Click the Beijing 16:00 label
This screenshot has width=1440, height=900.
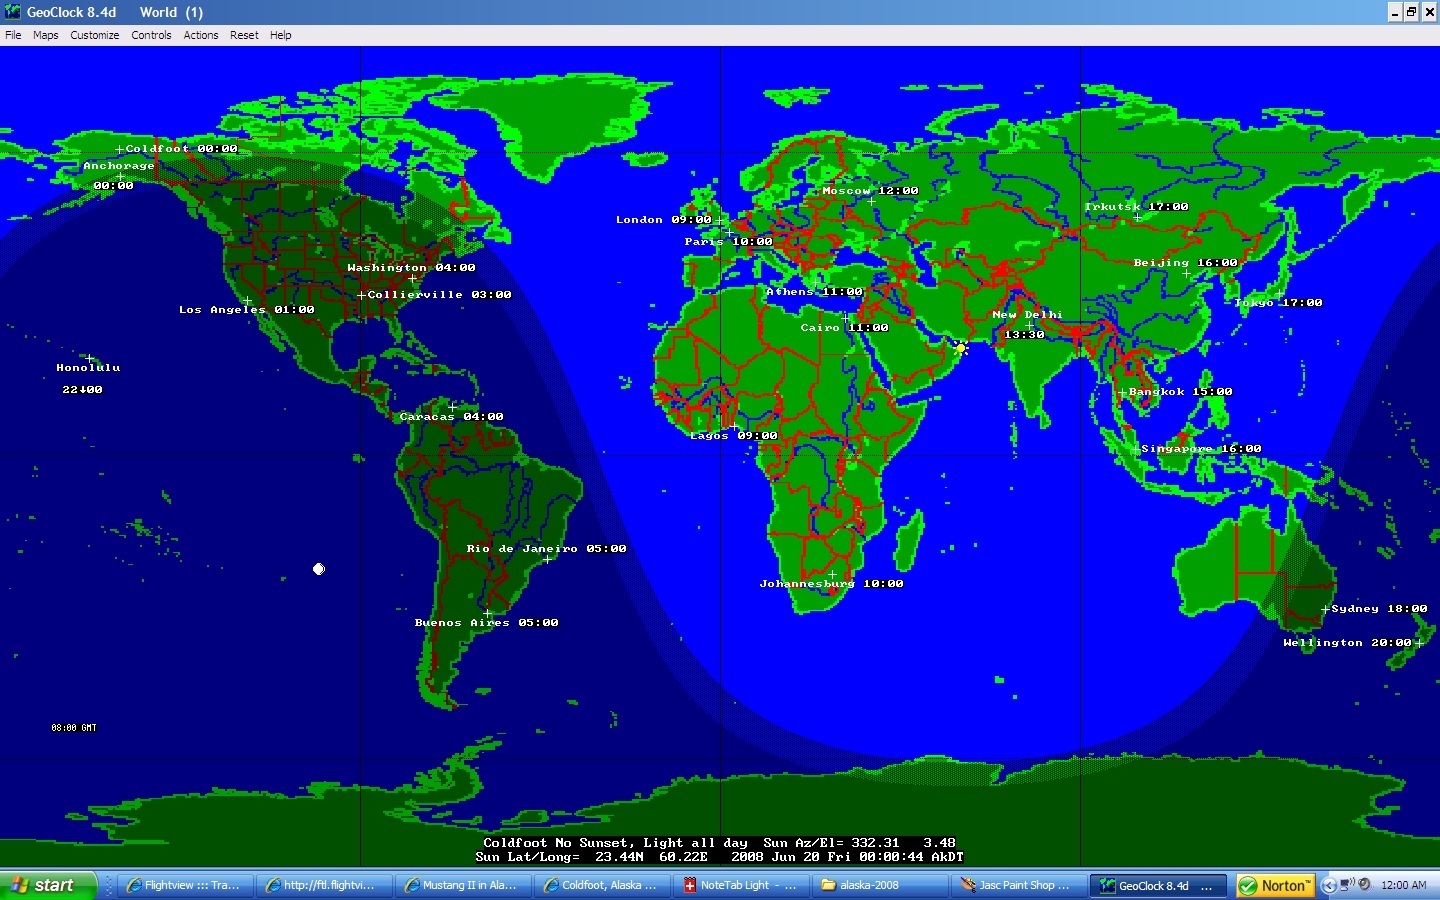[1185, 263]
